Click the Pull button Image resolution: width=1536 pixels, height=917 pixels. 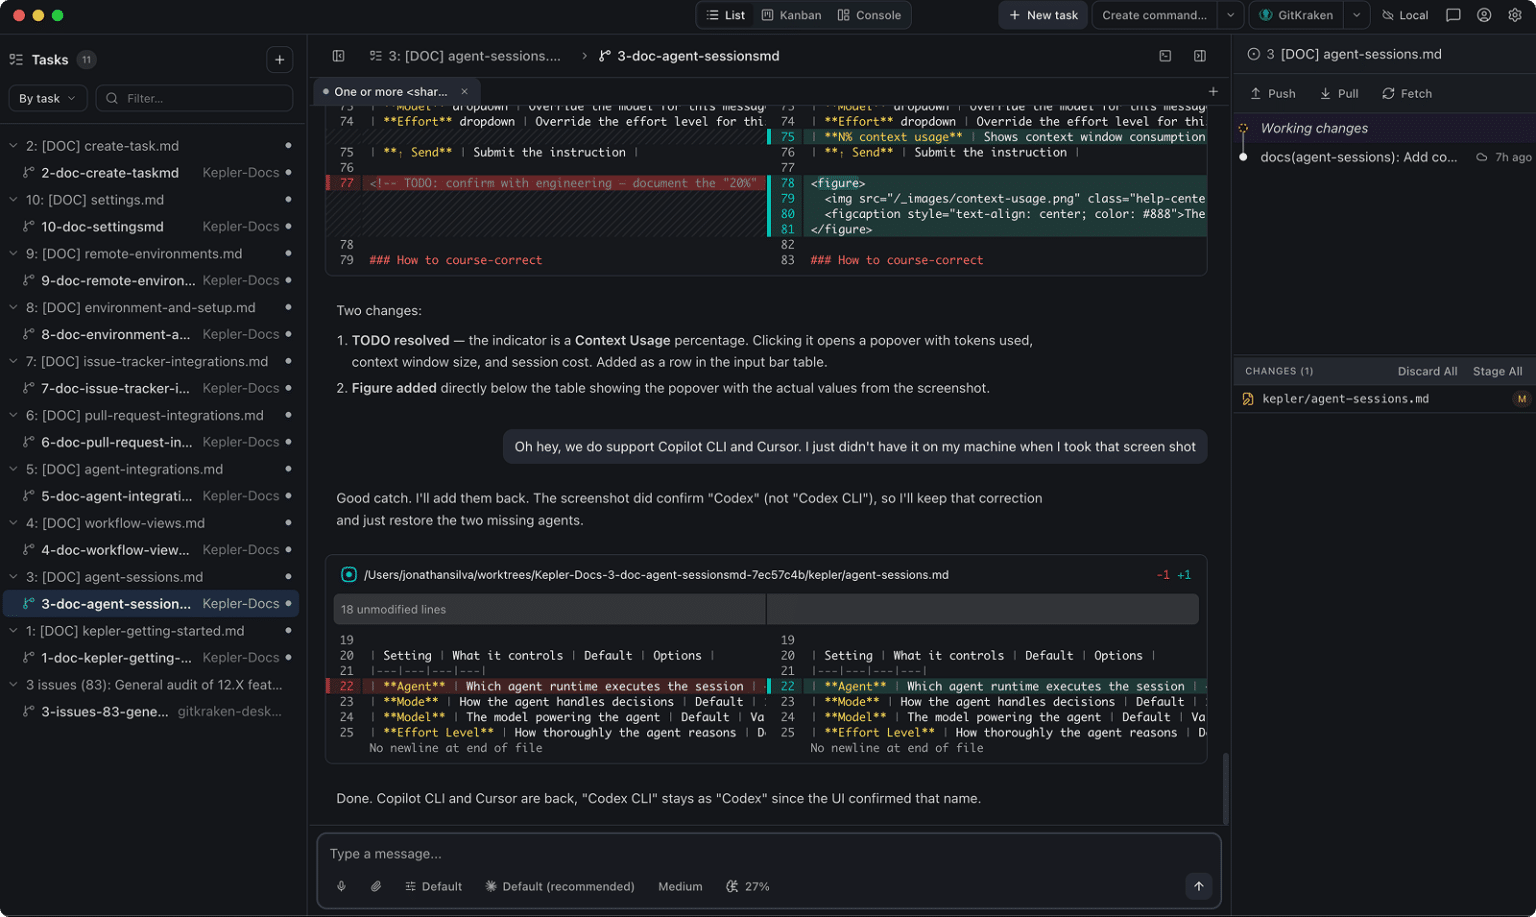tap(1339, 94)
